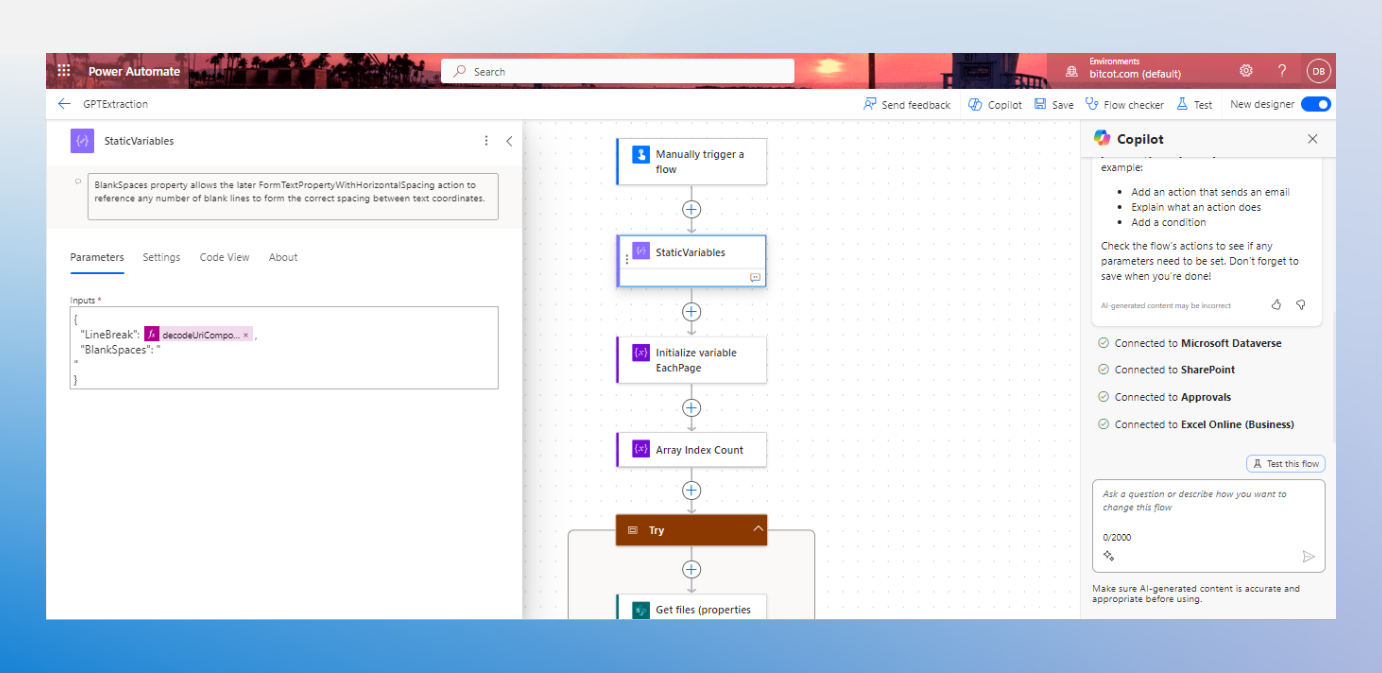The width and height of the screenshot is (1382, 673).
Task: Click the thumbs down feedback icon
Action: pos(1301,305)
